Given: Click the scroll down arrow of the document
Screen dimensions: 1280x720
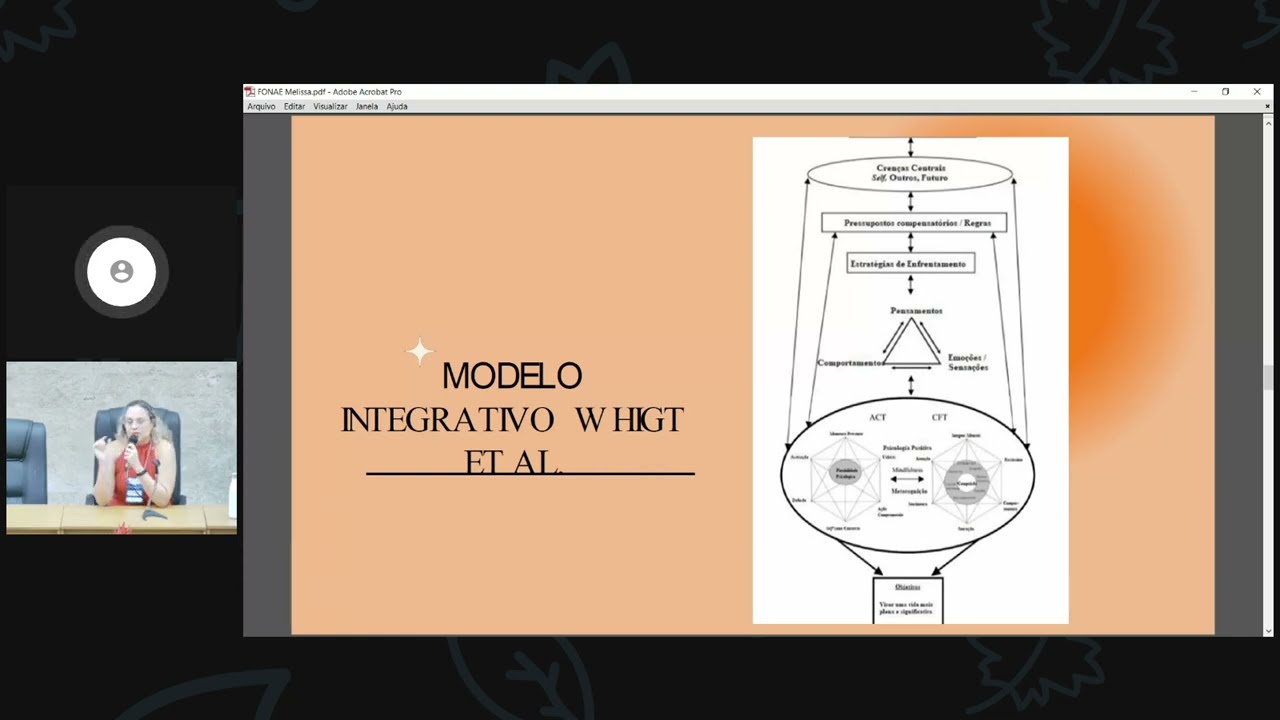Looking at the screenshot, I should (x=1268, y=631).
